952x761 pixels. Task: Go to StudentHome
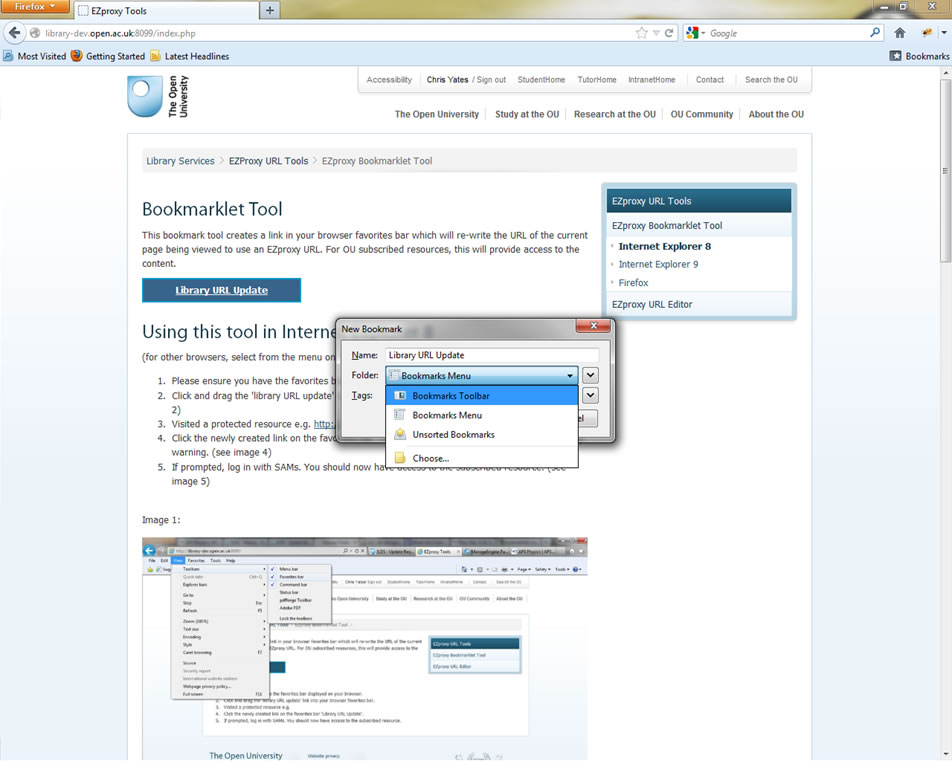pyautogui.click(x=541, y=80)
